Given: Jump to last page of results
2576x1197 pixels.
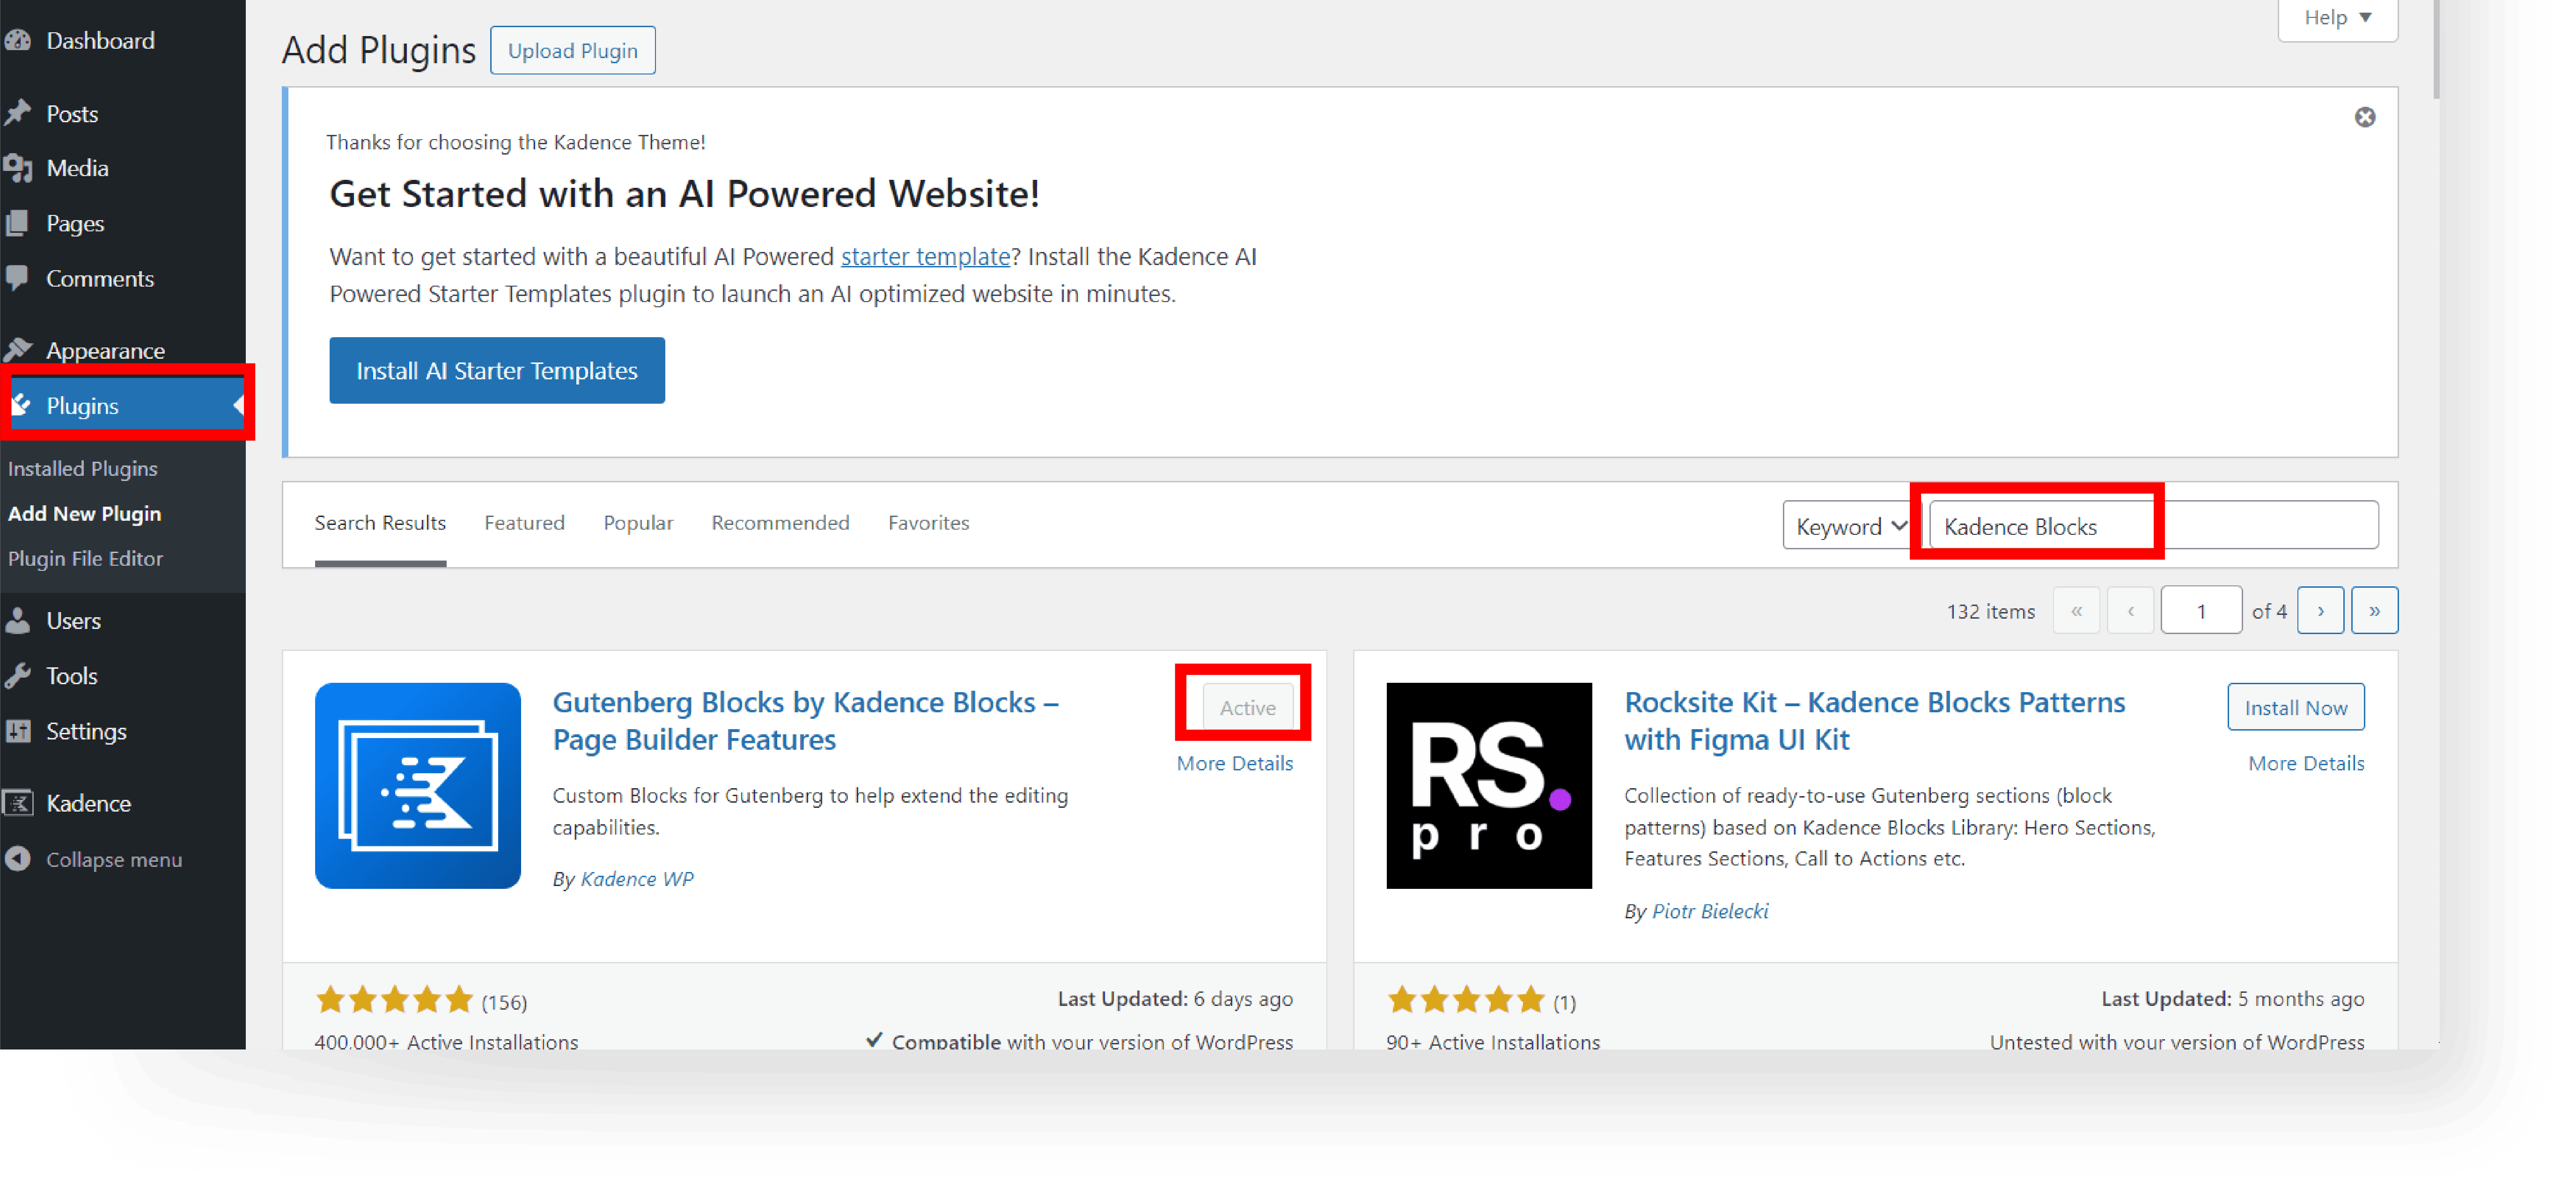Looking at the screenshot, I should pos(2374,610).
